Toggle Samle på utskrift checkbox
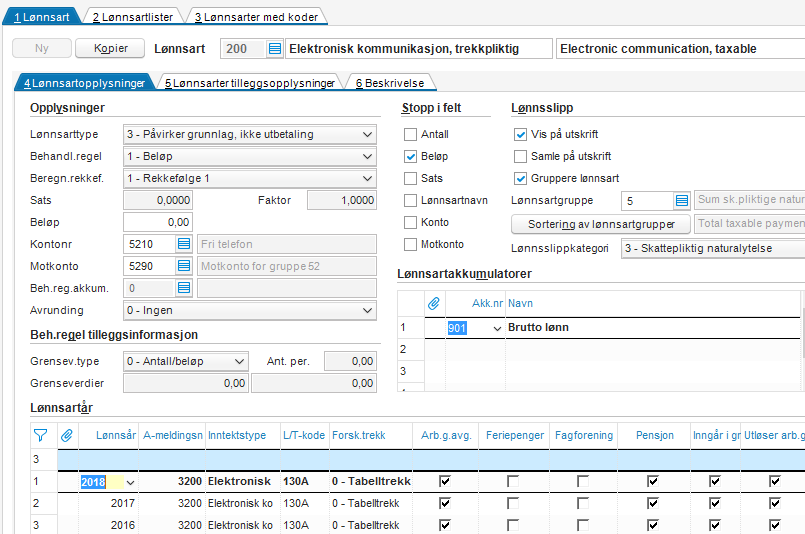This screenshot has height=534, width=805. [x=520, y=157]
